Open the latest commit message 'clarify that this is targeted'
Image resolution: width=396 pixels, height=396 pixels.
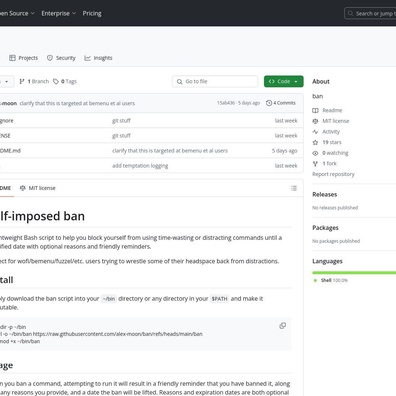click(77, 103)
